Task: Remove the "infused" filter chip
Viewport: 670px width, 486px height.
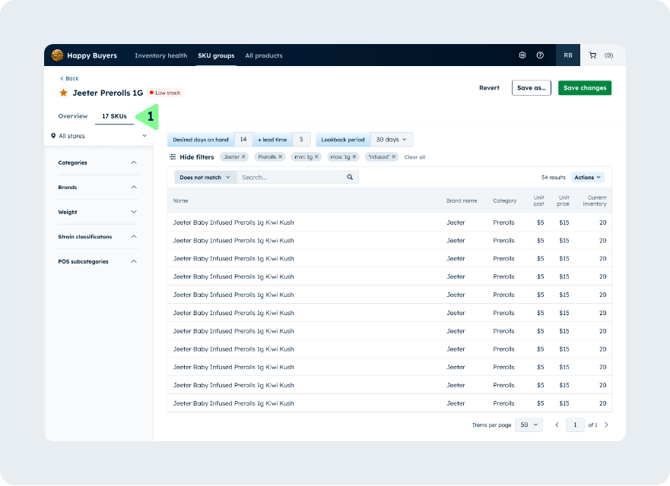Action: 394,157
